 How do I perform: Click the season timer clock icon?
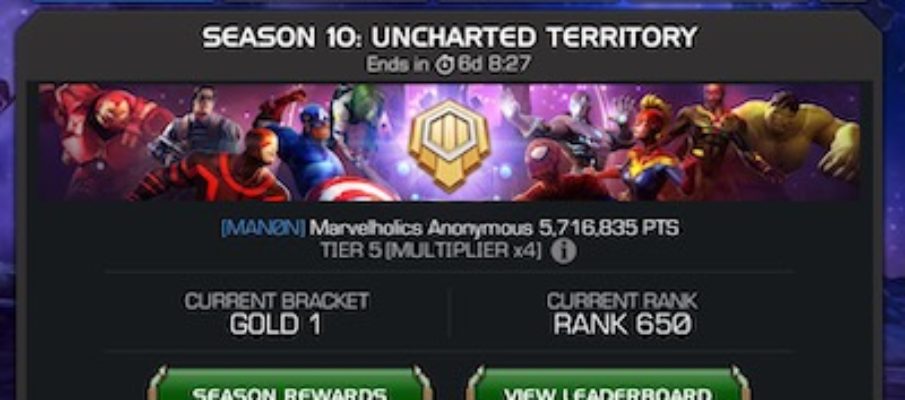pyautogui.click(x=445, y=65)
